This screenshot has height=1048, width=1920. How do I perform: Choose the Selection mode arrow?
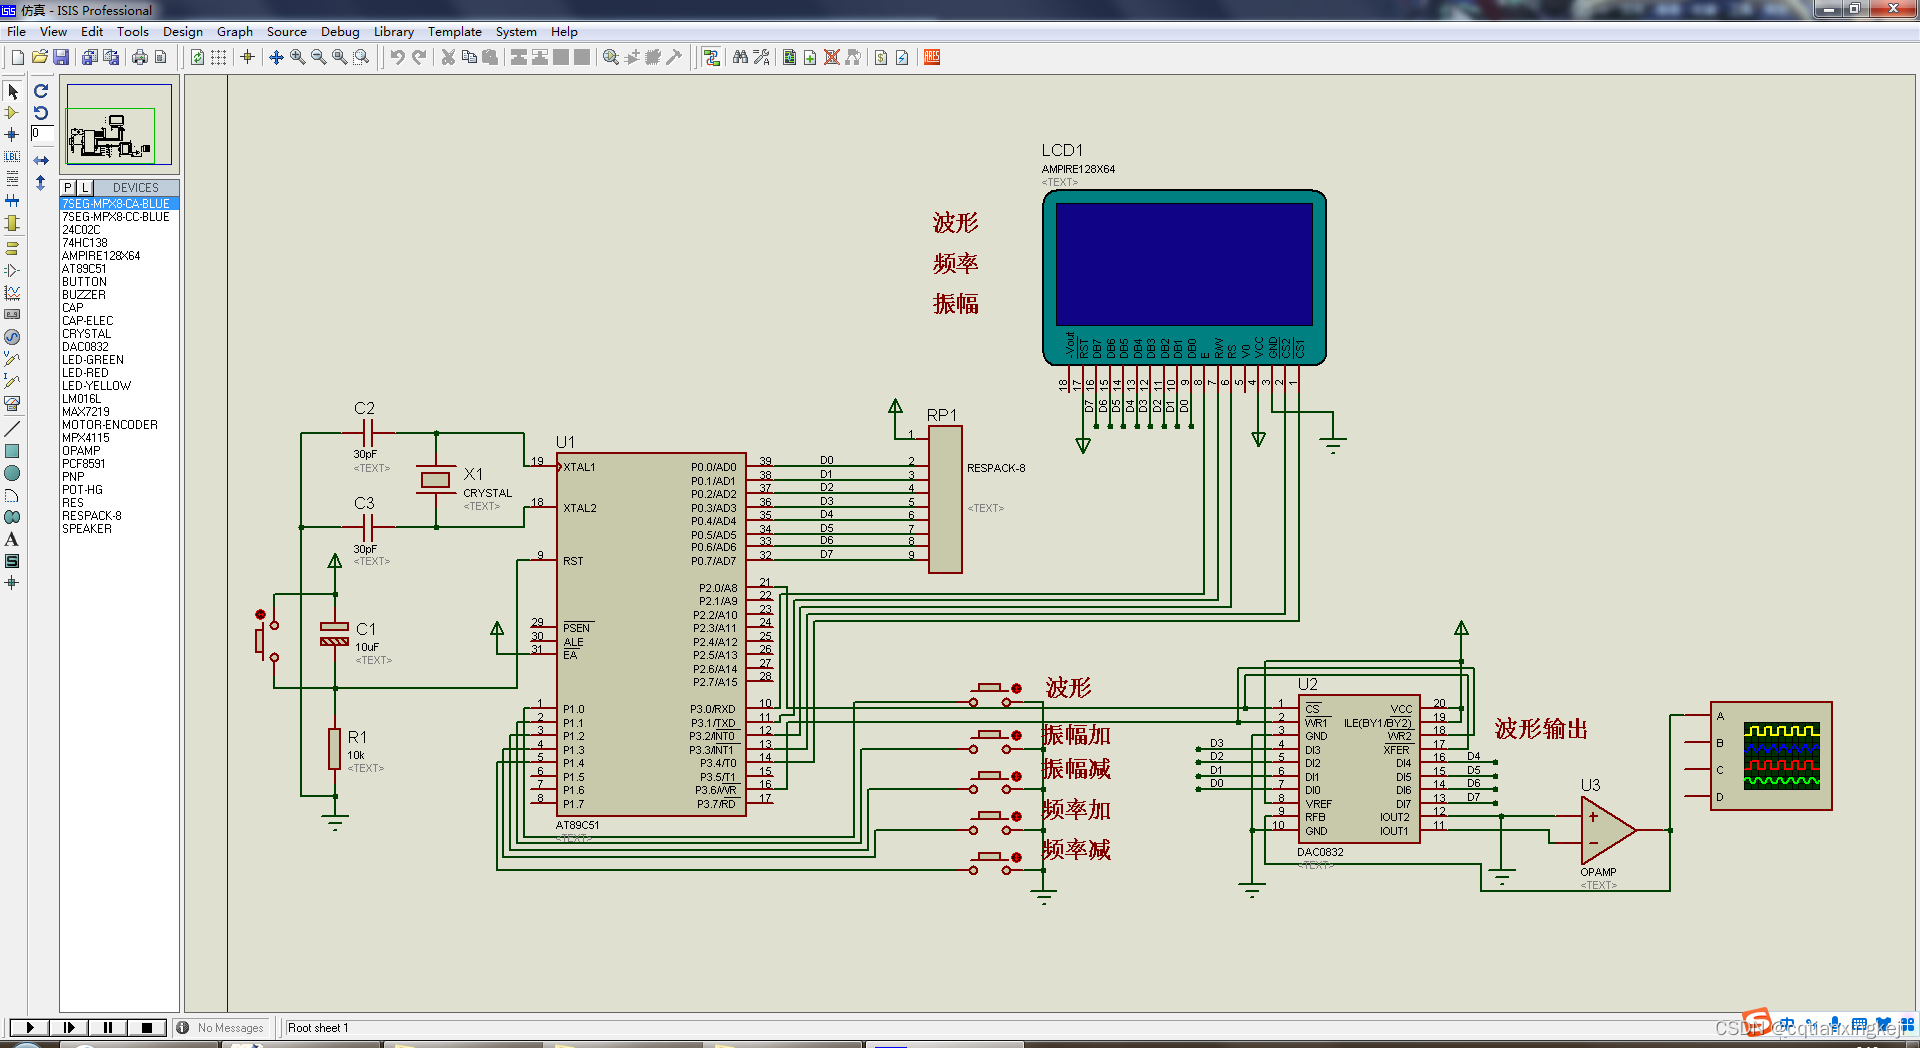(12, 91)
